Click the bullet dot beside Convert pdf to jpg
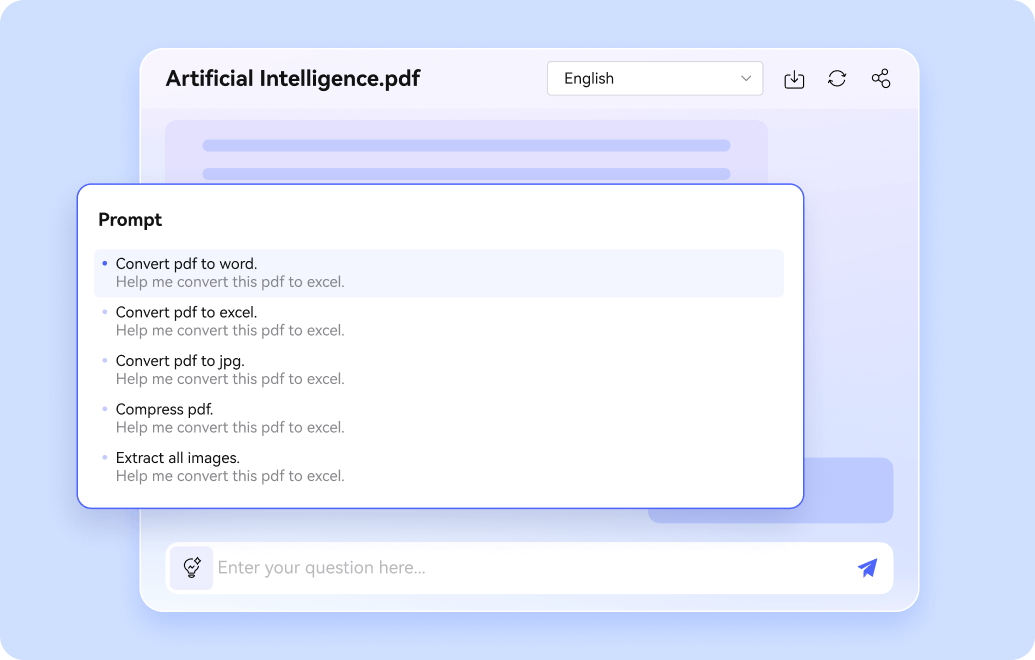 point(105,361)
